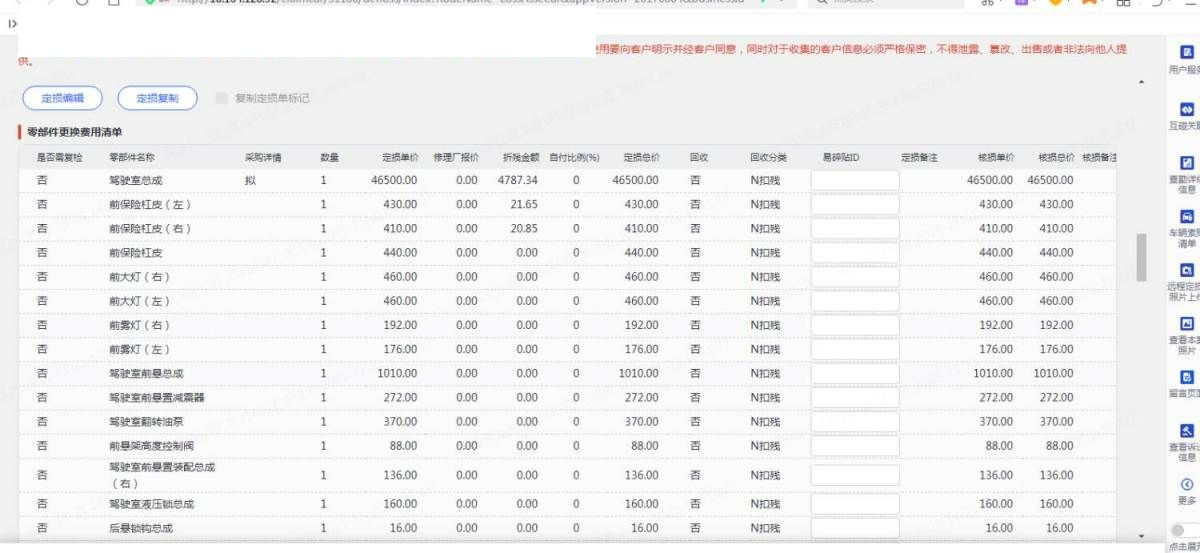Screen dimensions: 1200x553
Task: Click the 定损编辑 button
Action: [x=62, y=98]
